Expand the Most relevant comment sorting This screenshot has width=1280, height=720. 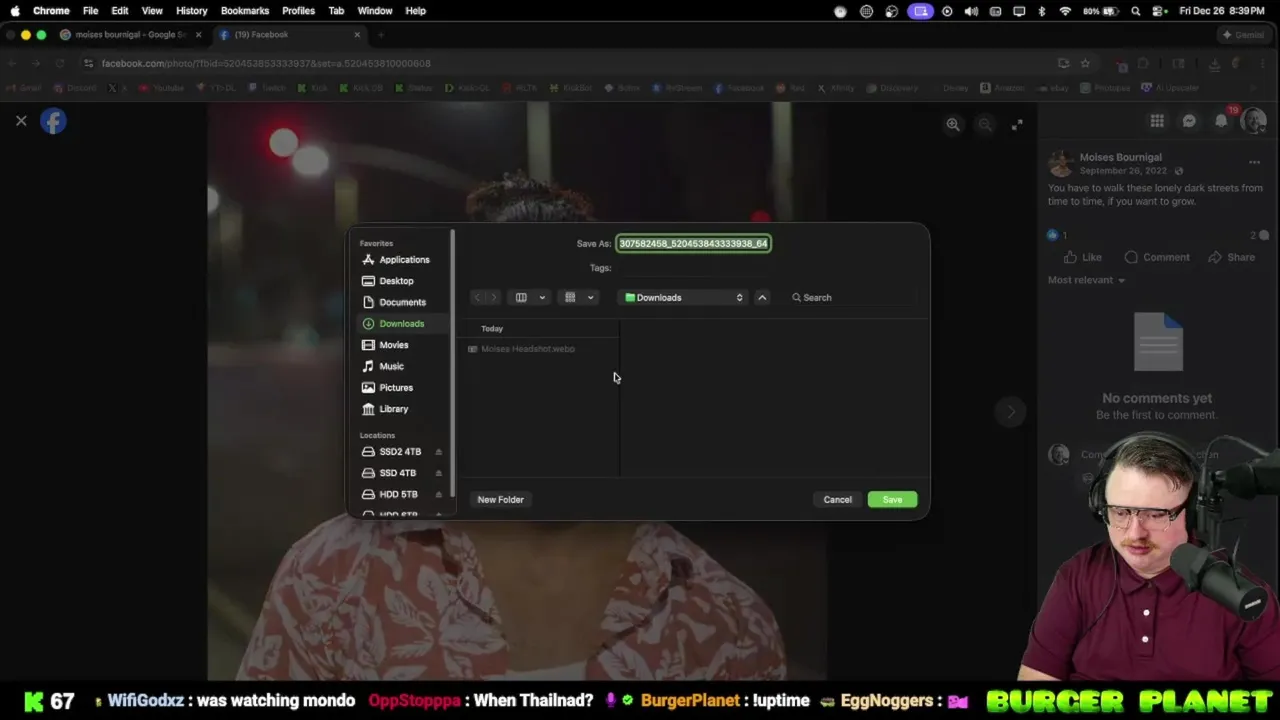[1086, 280]
